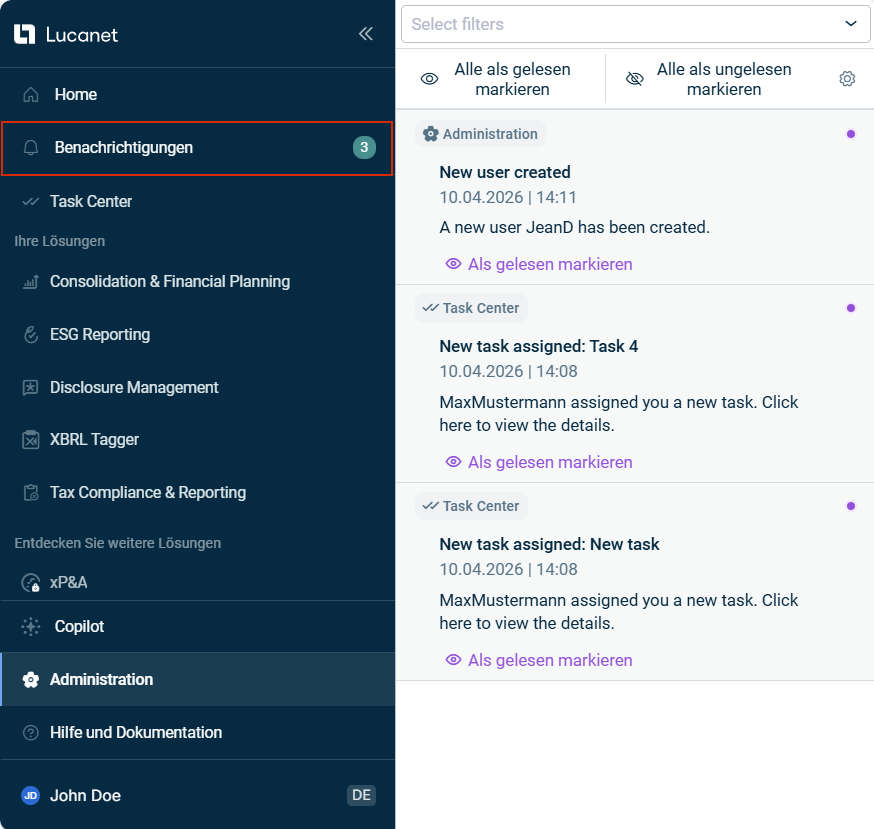Click gear icon in Administration tag

[430, 134]
